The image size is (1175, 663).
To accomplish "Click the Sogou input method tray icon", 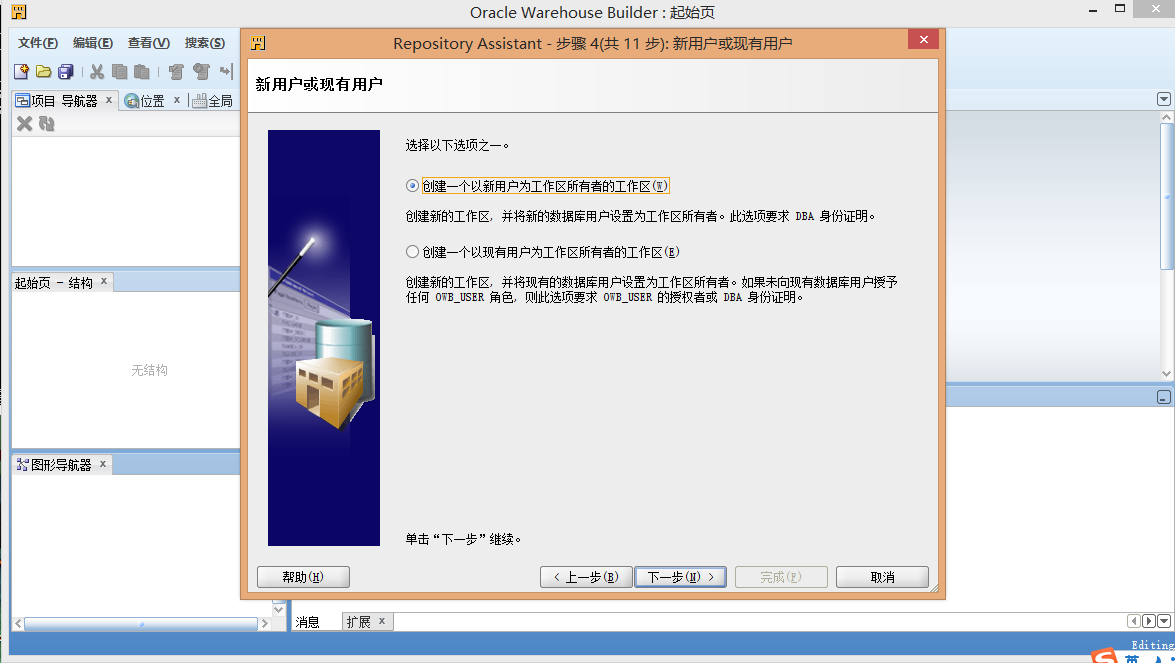I will [x=1104, y=656].
